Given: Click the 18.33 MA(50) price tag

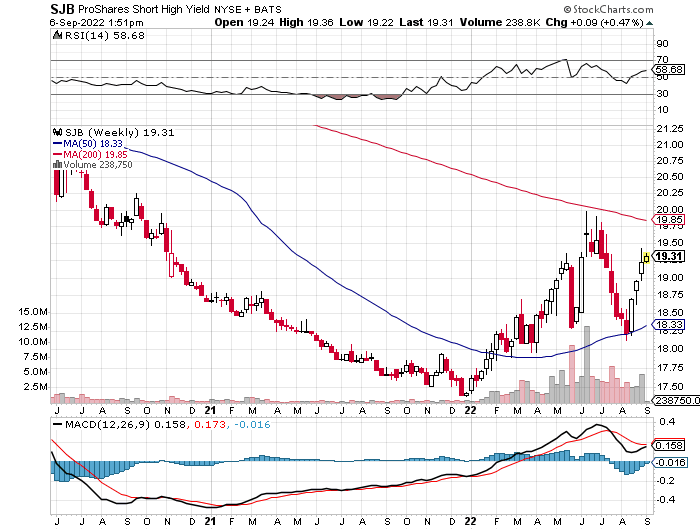Looking at the screenshot, I should click(669, 325).
